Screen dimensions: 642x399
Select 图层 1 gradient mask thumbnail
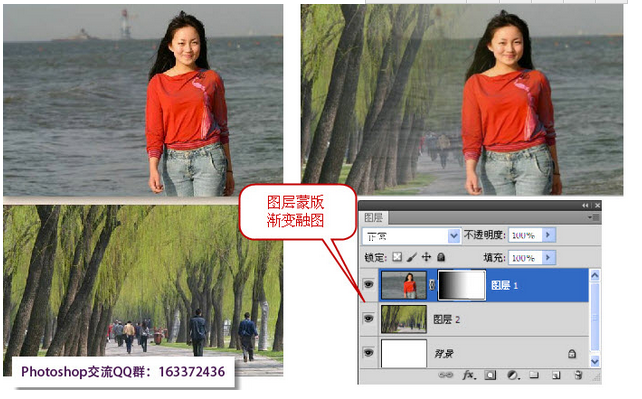pos(461,285)
